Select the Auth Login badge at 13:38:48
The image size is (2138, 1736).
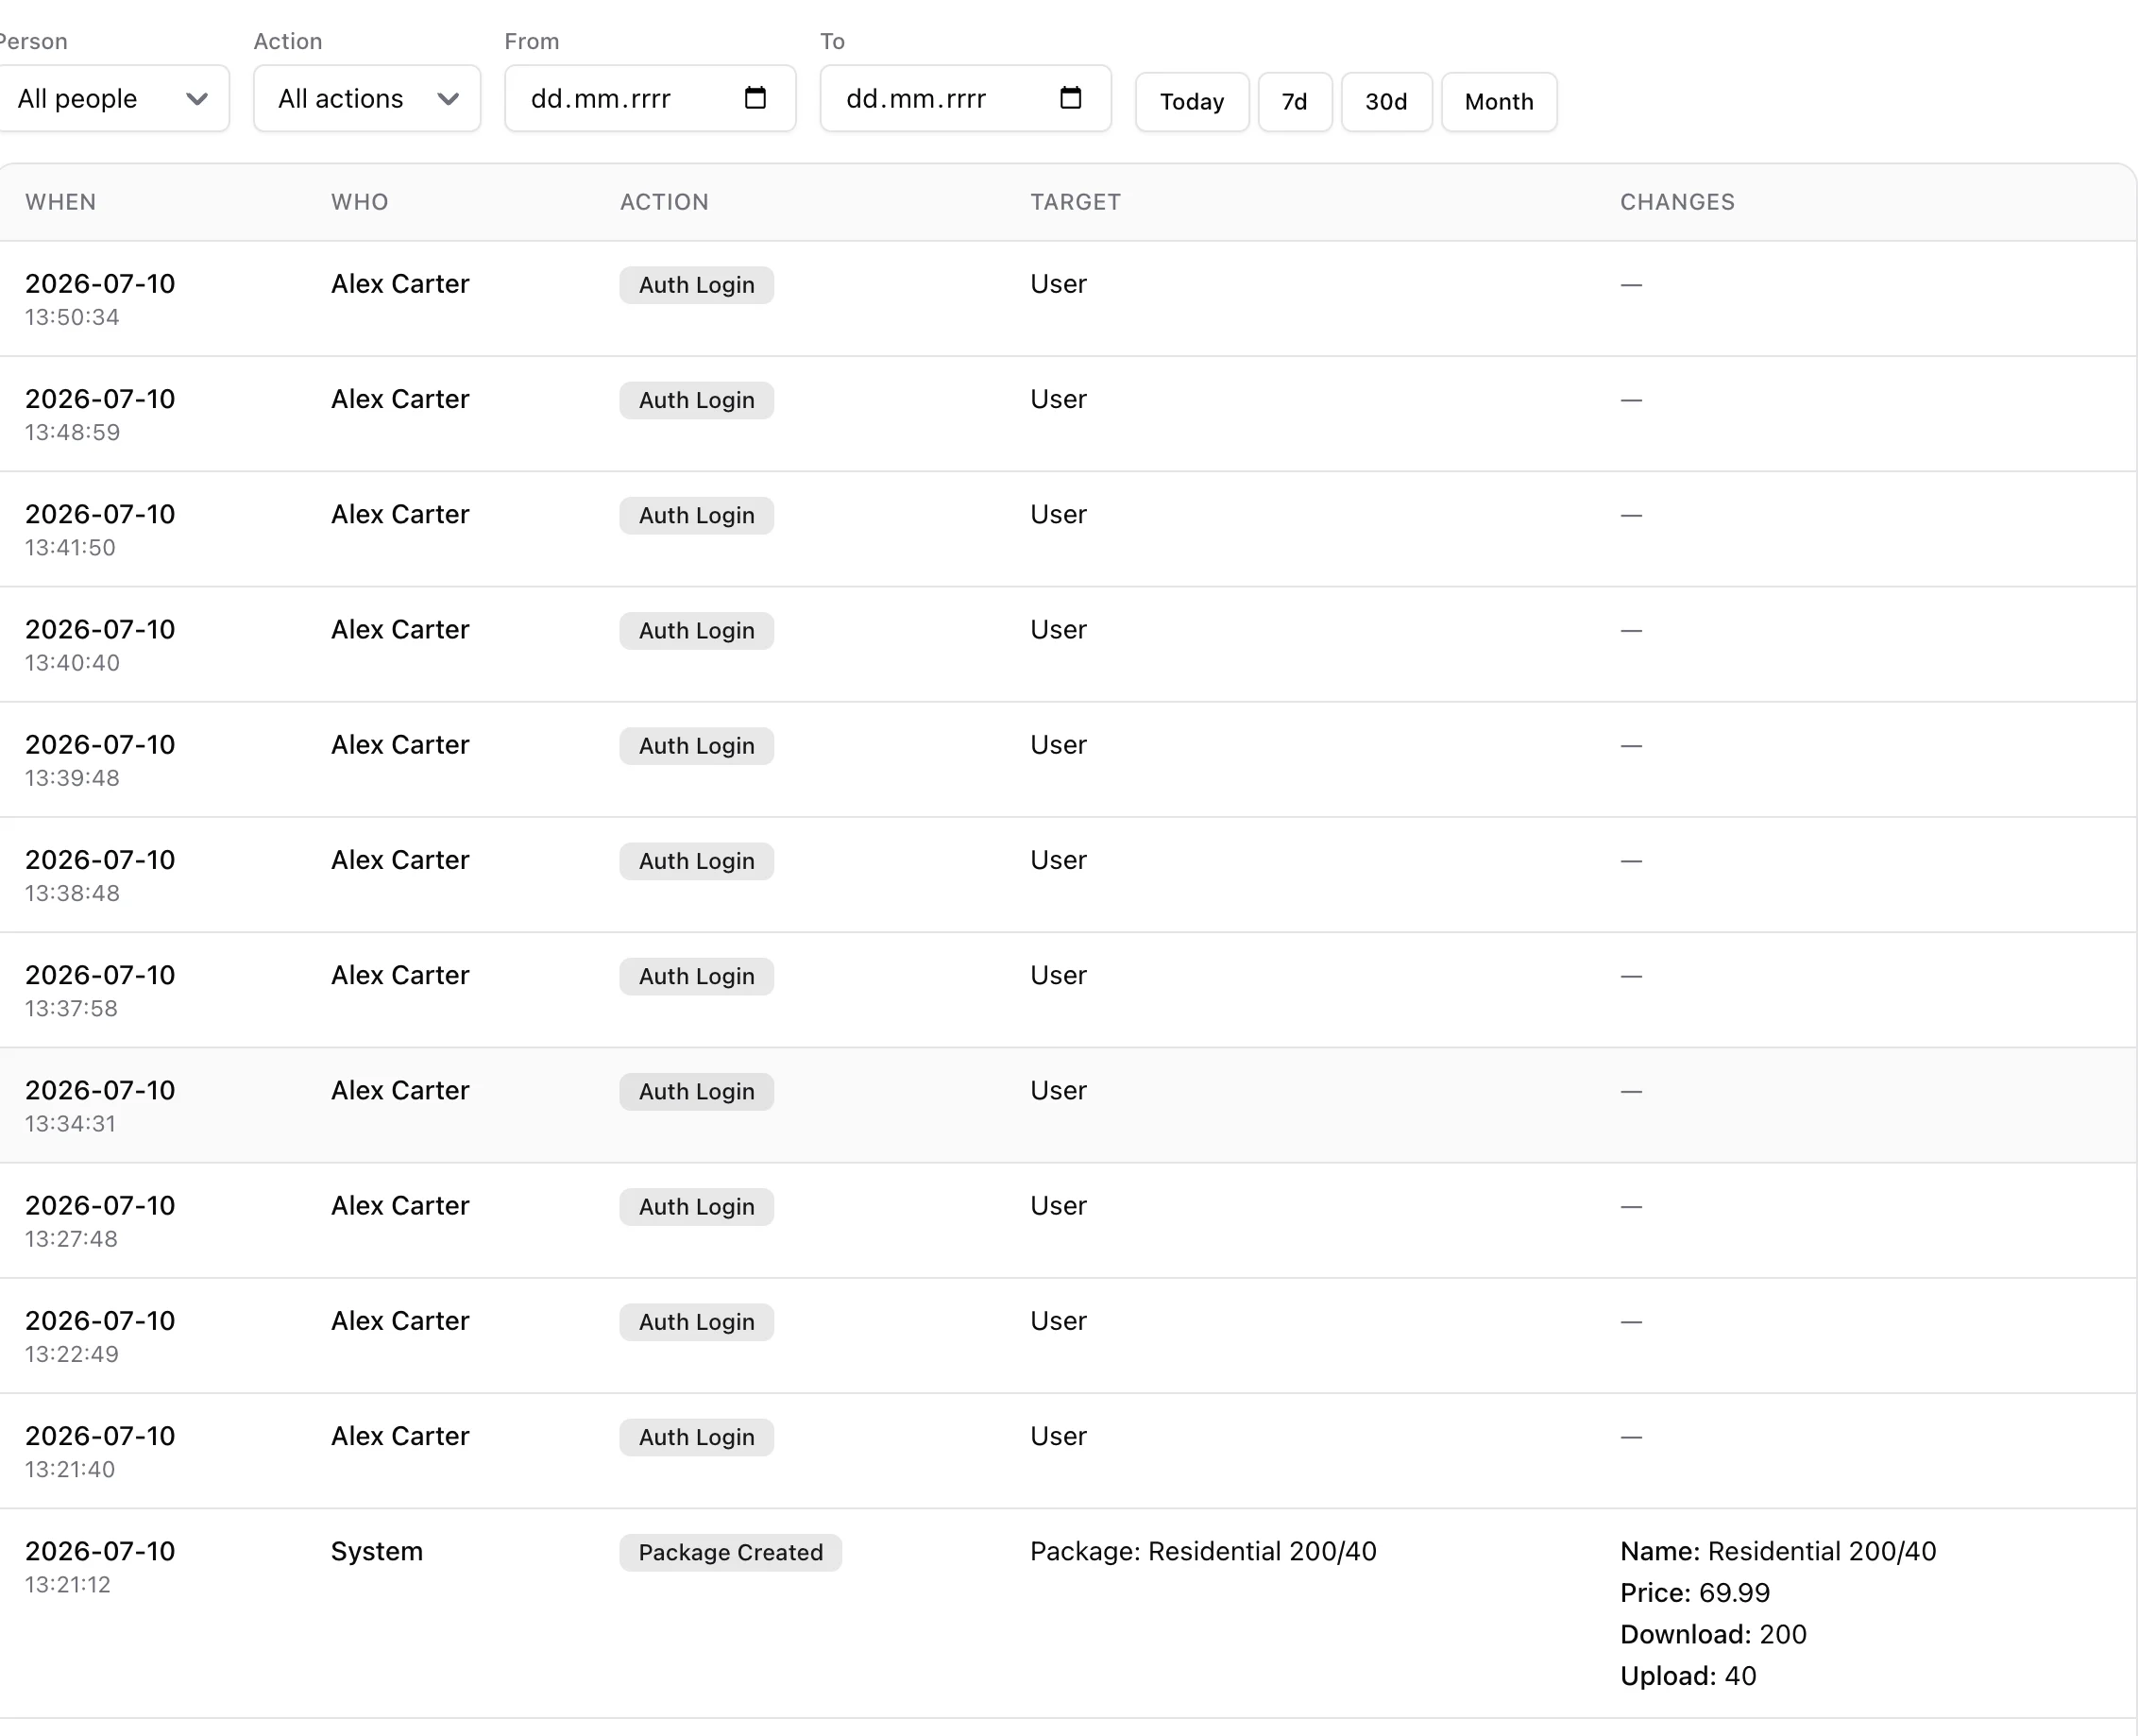pyautogui.click(x=696, y=861)
